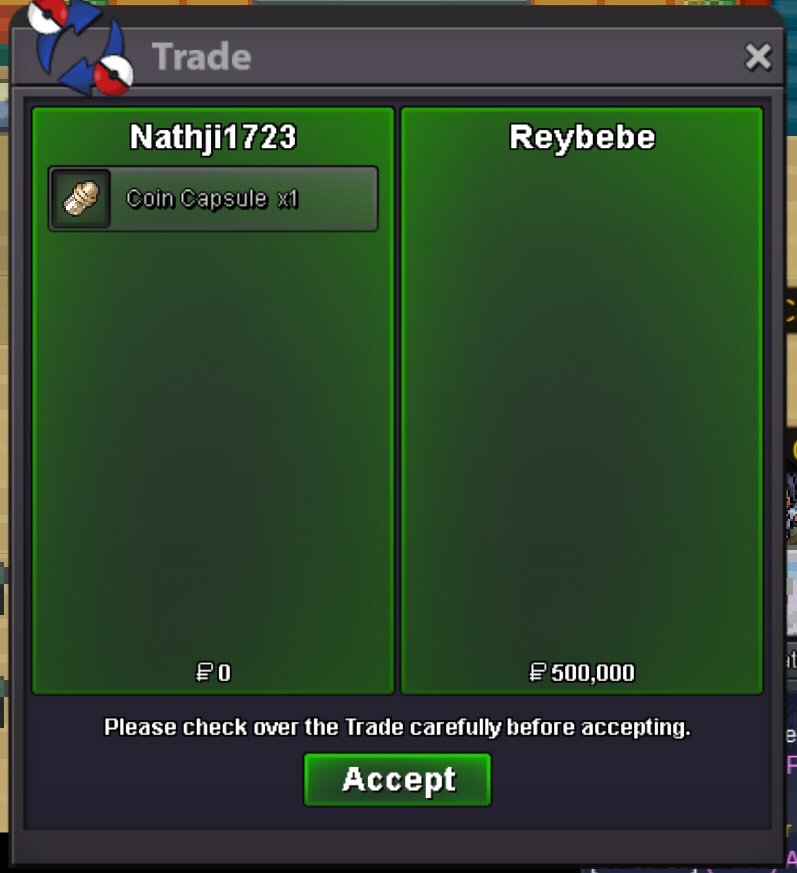Click the Pokedollar symbol beside 500,000
This screenshot has width=797, height=873.
coord(537,672)
